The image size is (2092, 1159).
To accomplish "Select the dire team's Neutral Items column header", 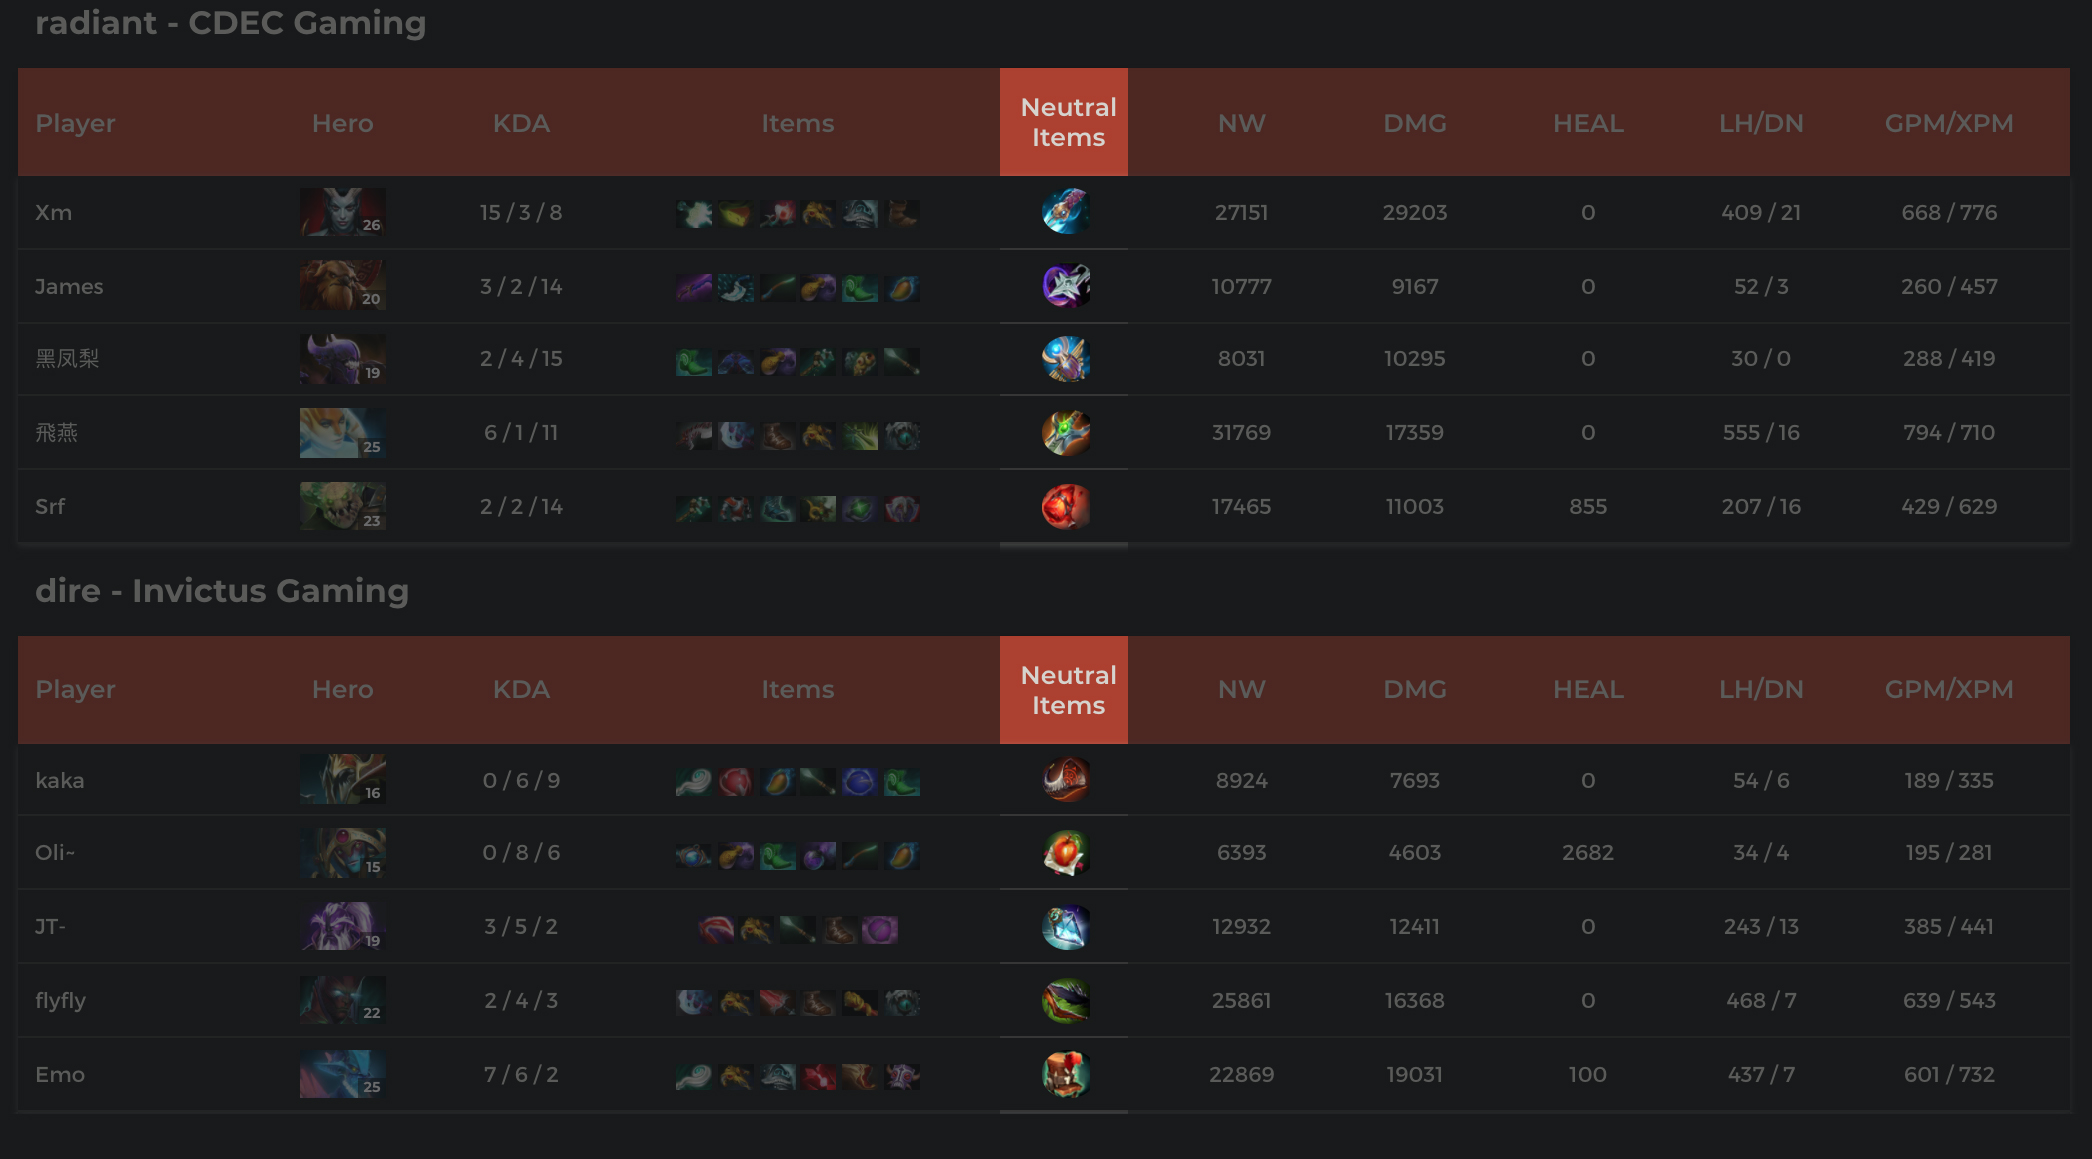I will pyautogui.click(x=1068, y=690).
